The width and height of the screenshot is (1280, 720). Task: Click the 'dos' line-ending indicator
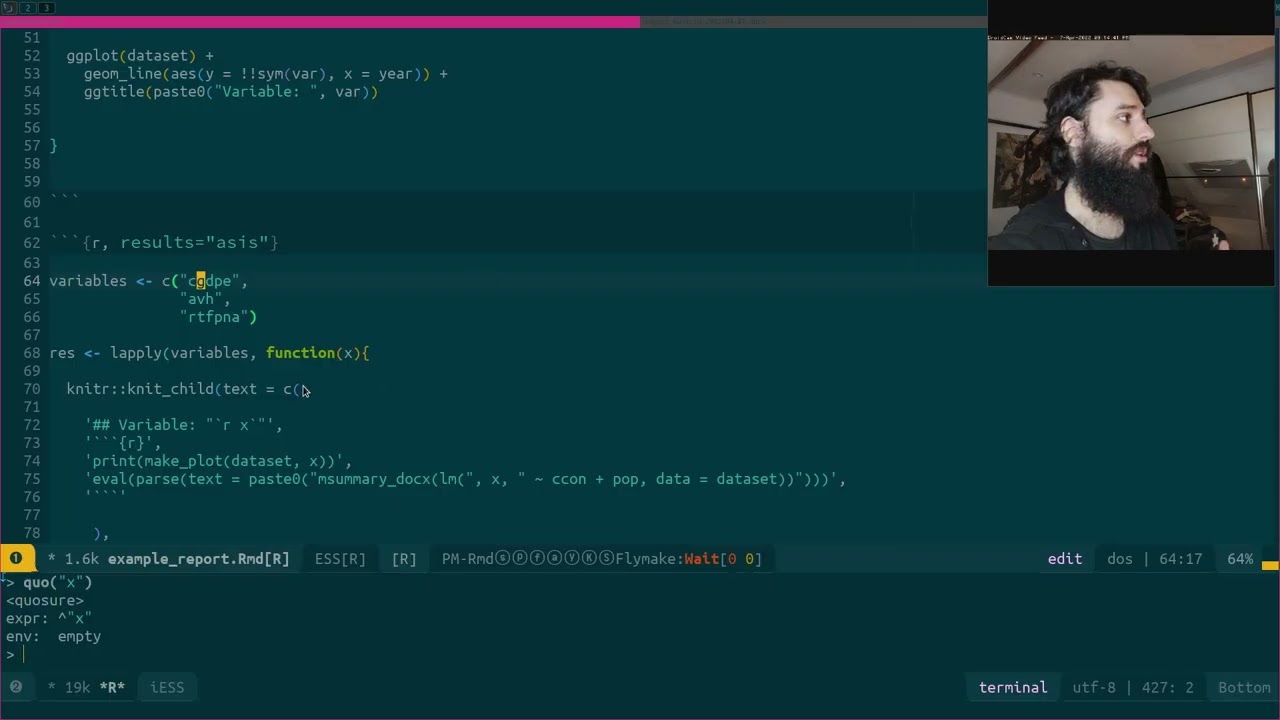pos(1120,559)
